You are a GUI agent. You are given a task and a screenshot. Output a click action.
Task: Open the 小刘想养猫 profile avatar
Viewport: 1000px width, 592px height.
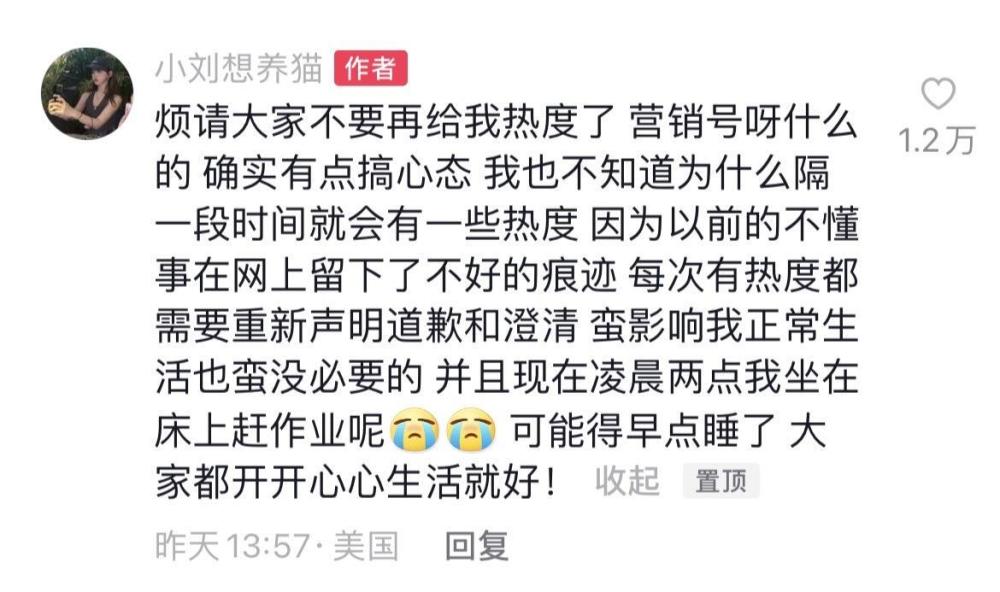87,93
